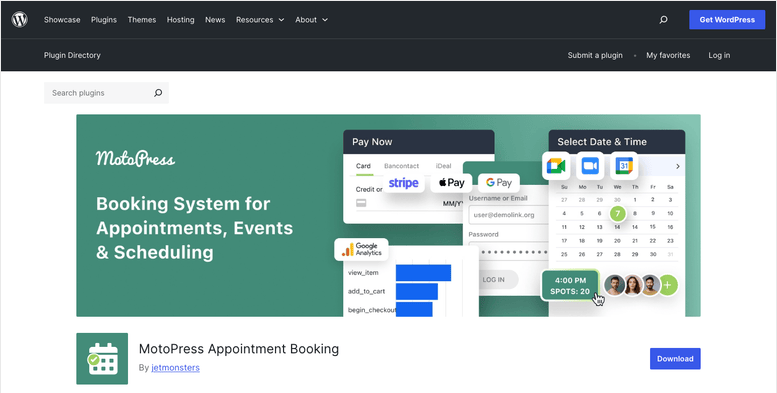Open the Hosting menu item
This screenshot has width=777, height=393.
[x=180, y=20]
